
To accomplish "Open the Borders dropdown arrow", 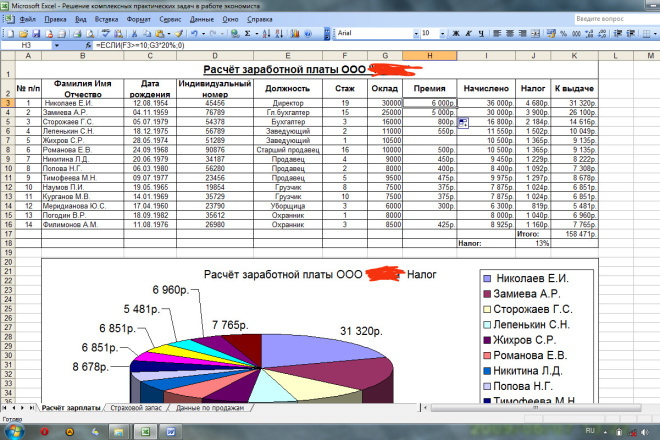I will (x=655, y=33).
